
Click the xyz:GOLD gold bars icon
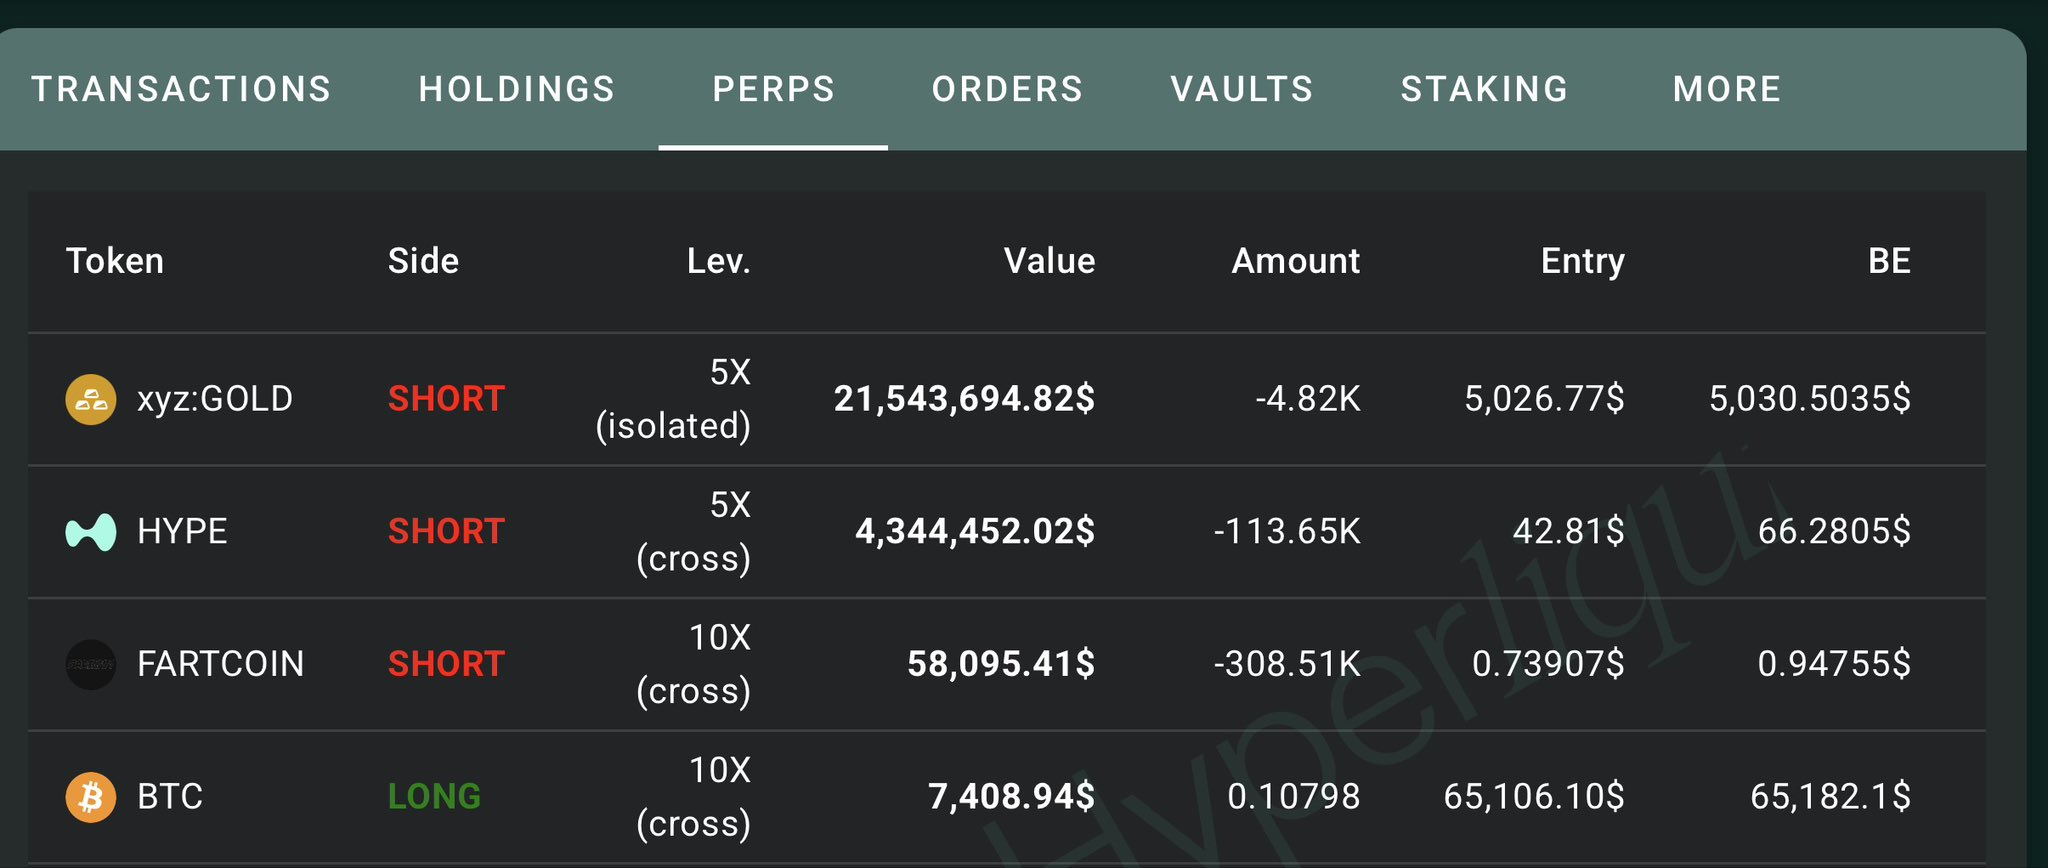point(91,400)
